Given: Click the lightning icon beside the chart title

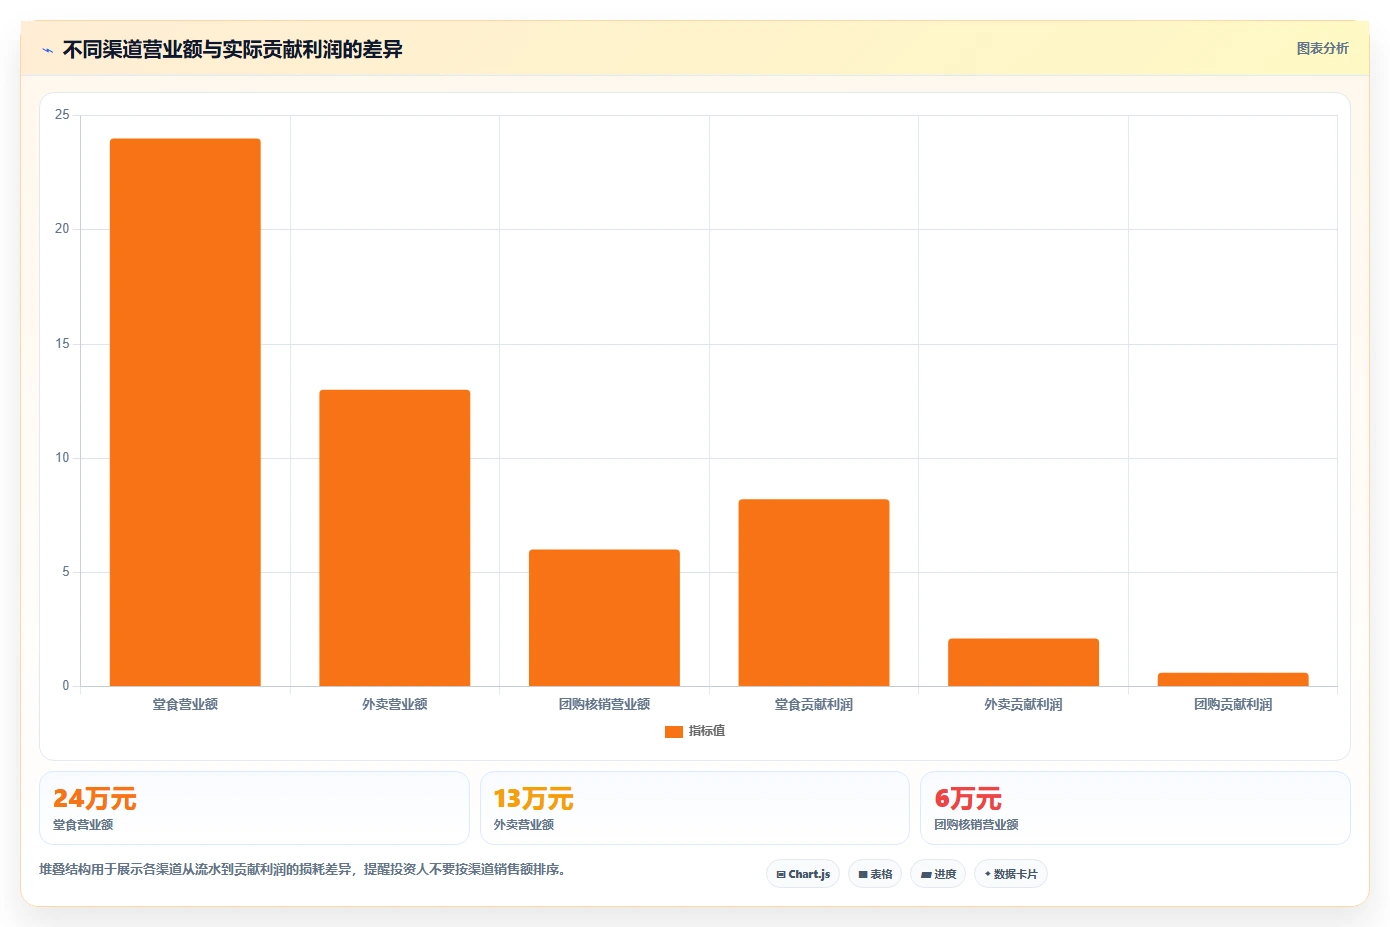Looking at the screenshot, I should tap(47, 50).
